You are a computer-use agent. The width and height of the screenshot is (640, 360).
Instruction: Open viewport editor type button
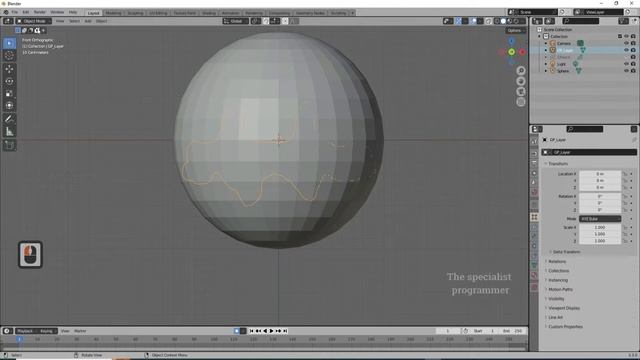[7, 21]
